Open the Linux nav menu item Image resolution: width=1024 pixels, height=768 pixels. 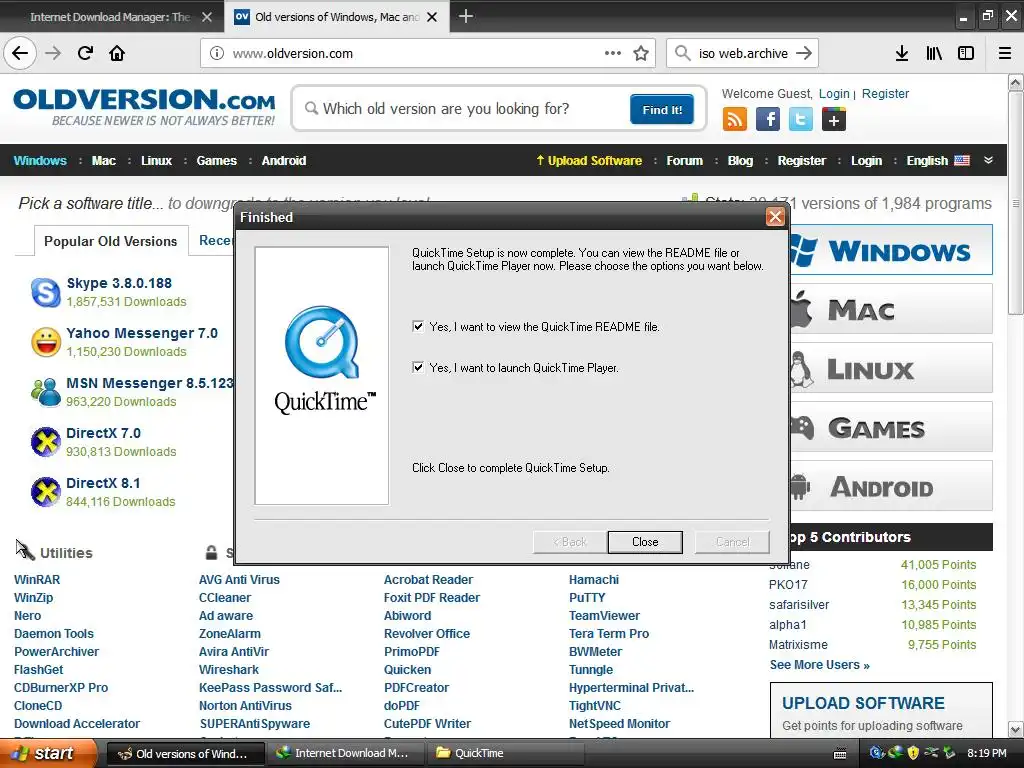pyautogui.click(x=156, y=161)
